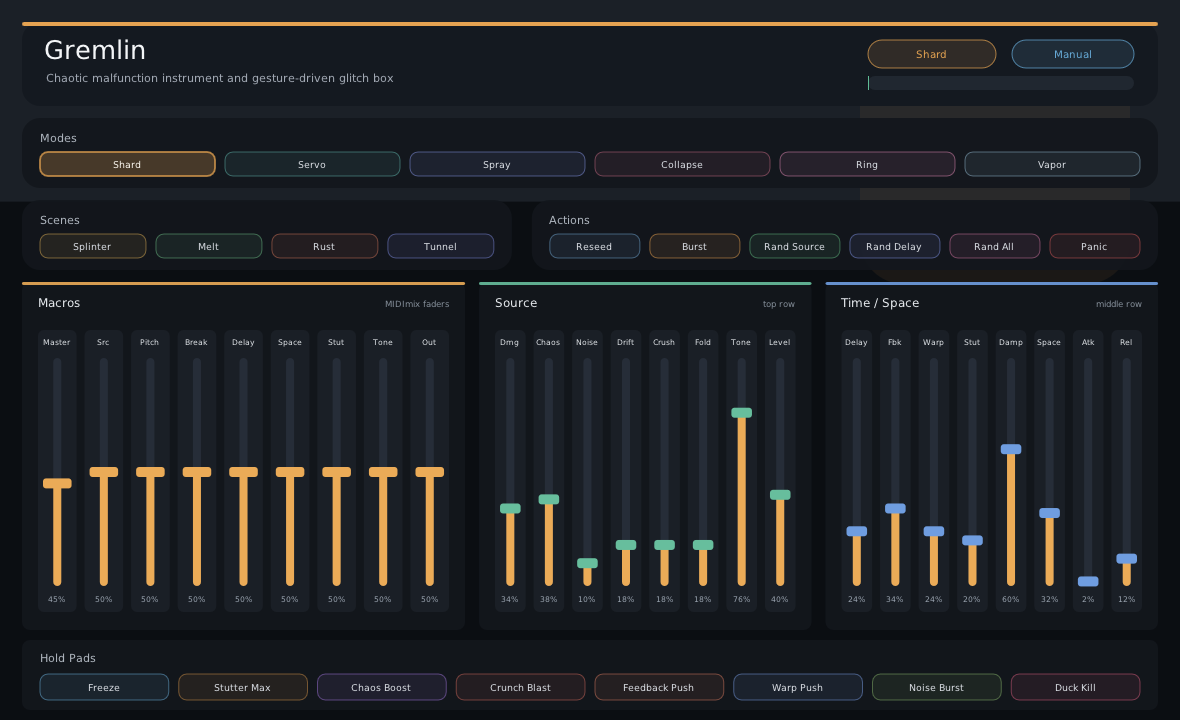Screen dimensions: 1180x720
Task: Click the Dmg source slider
Action: coord(510,509)
